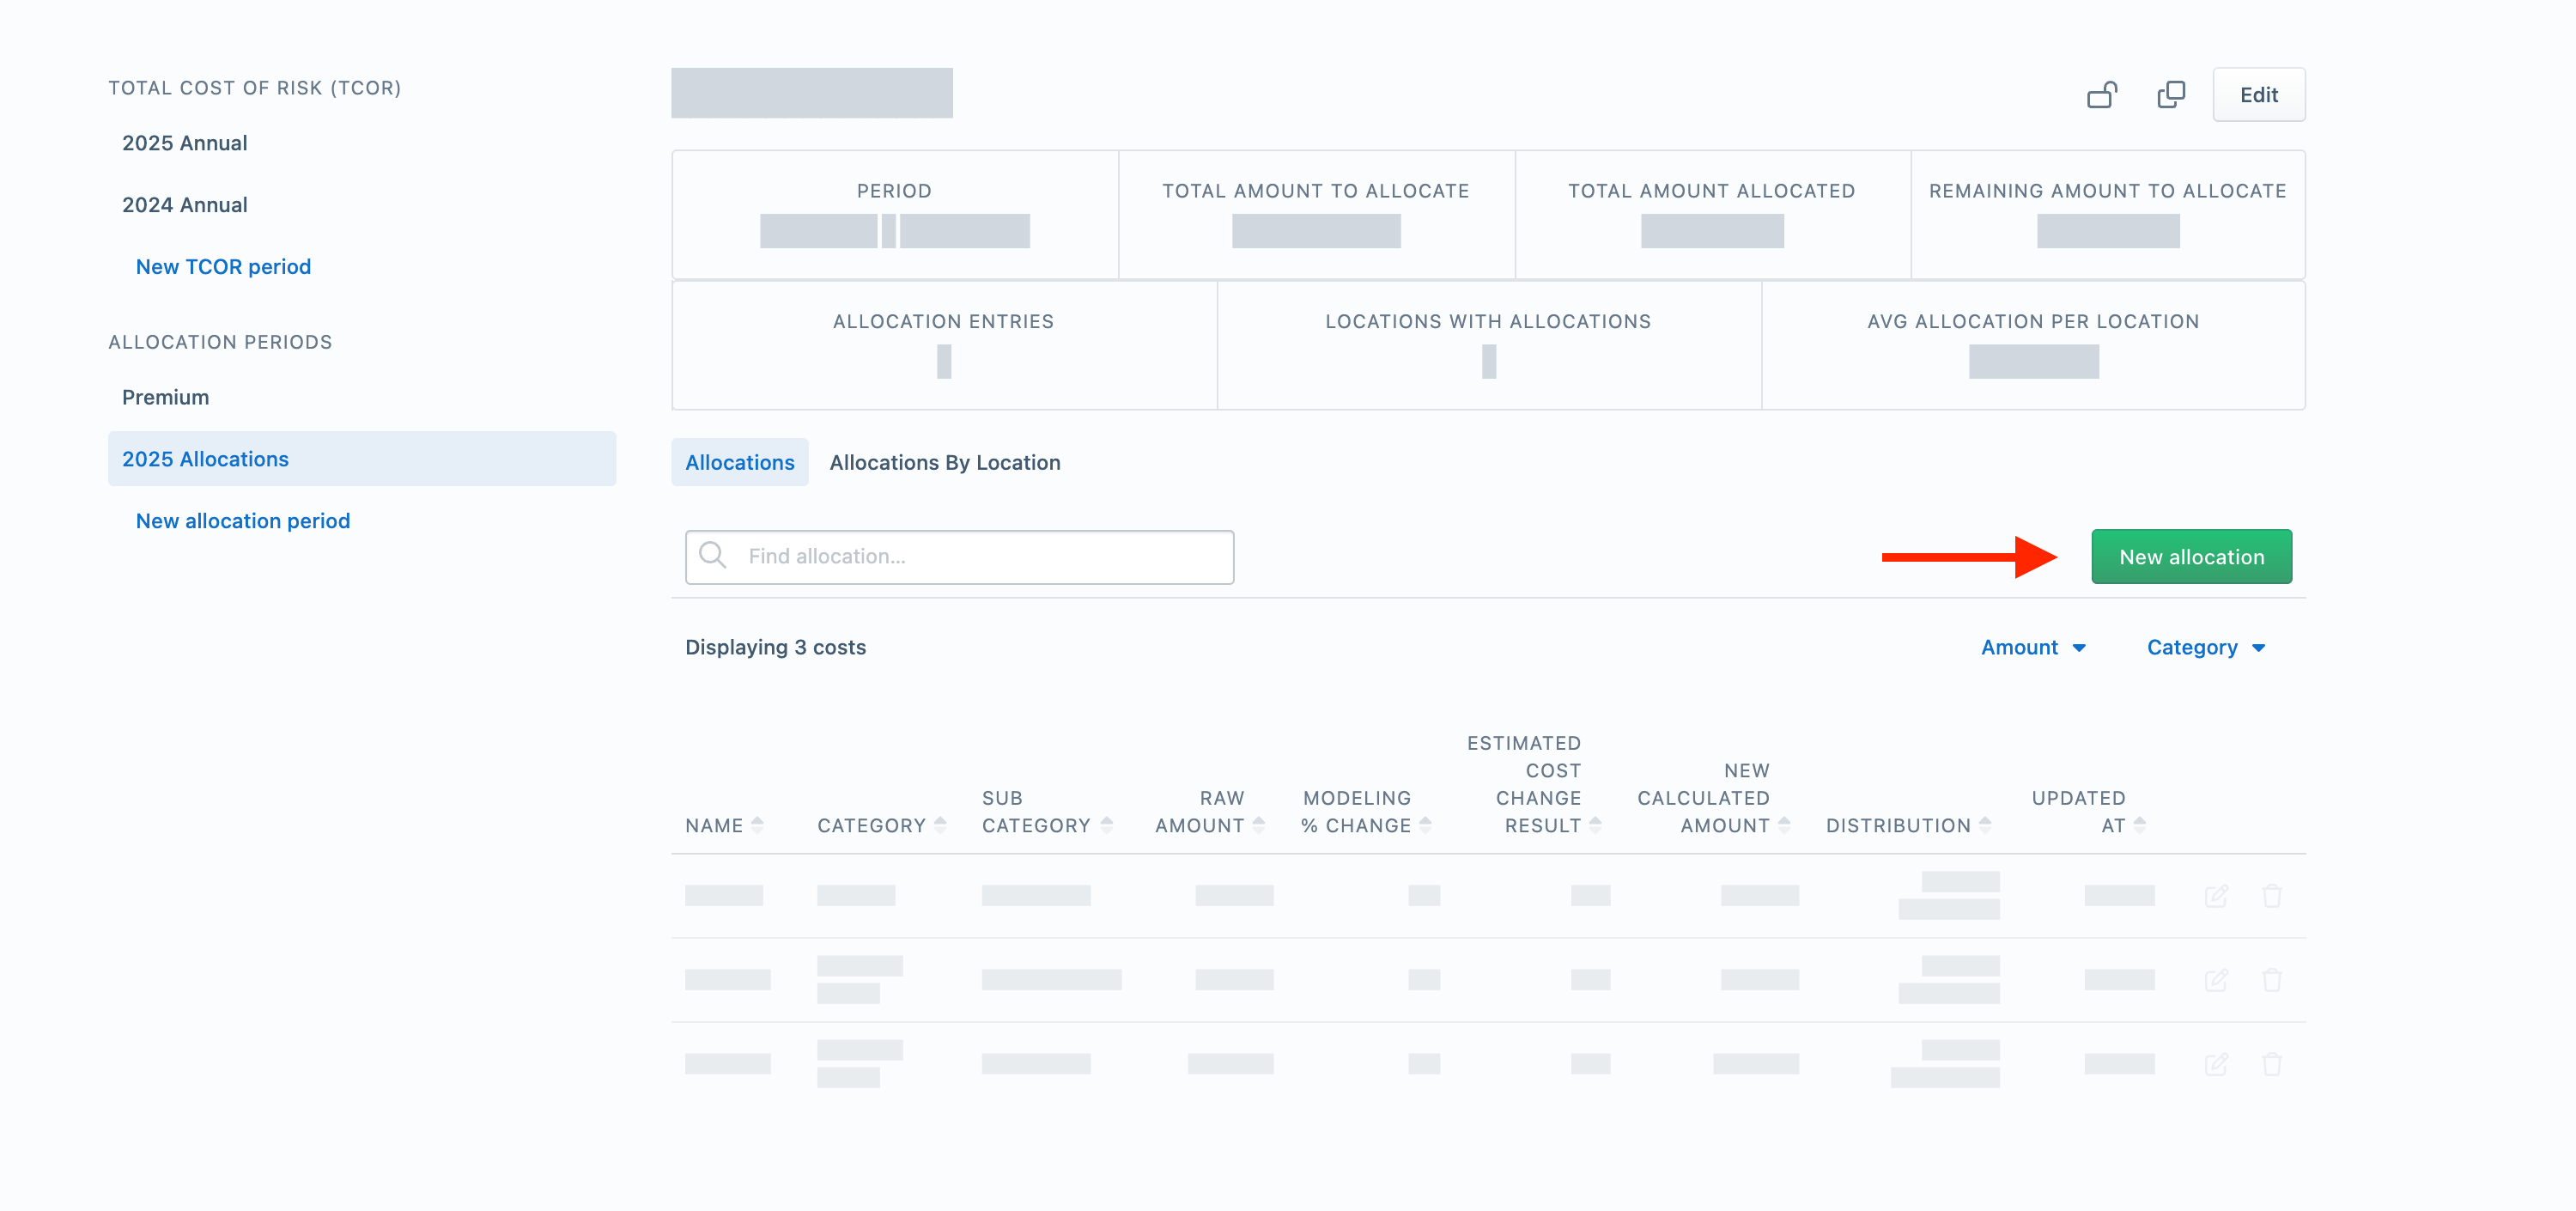Image resolution: width=2576 pixels, height=1211 pixels.
Task: Click the Total Amount To Allocate label
Action: (x=1315, y=191)
